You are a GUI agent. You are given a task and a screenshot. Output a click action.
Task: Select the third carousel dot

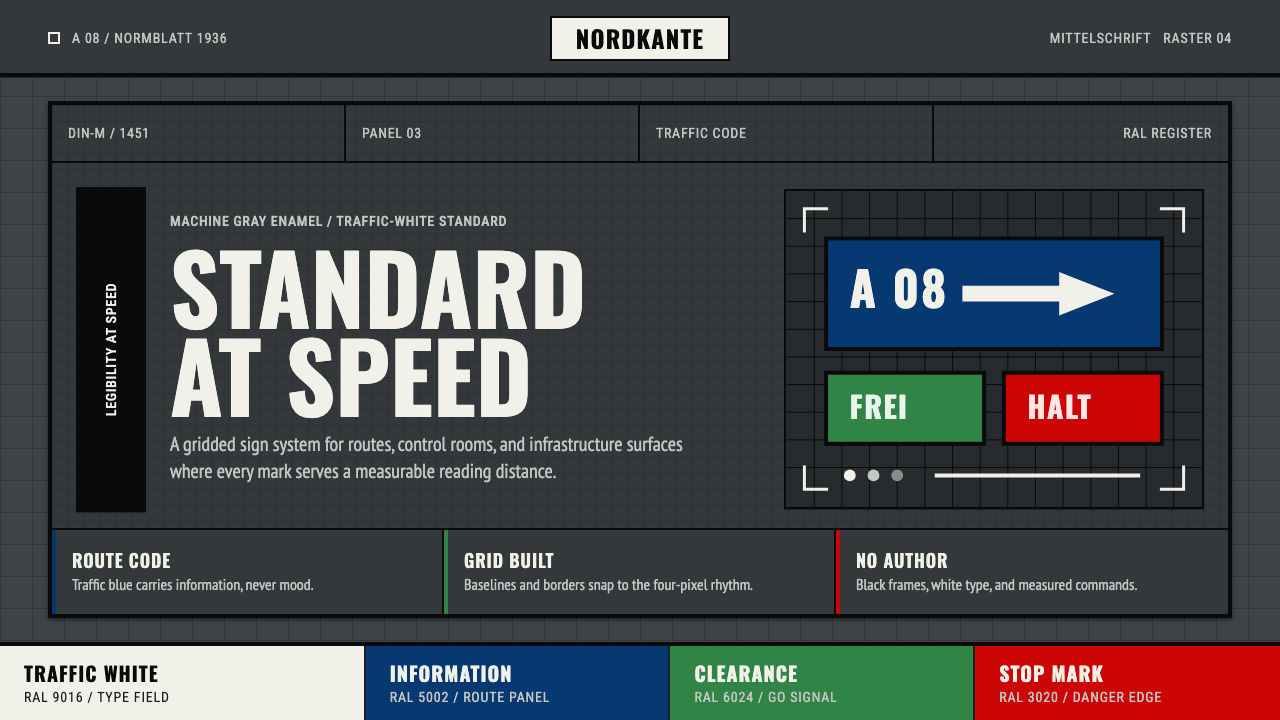(897, 475)
